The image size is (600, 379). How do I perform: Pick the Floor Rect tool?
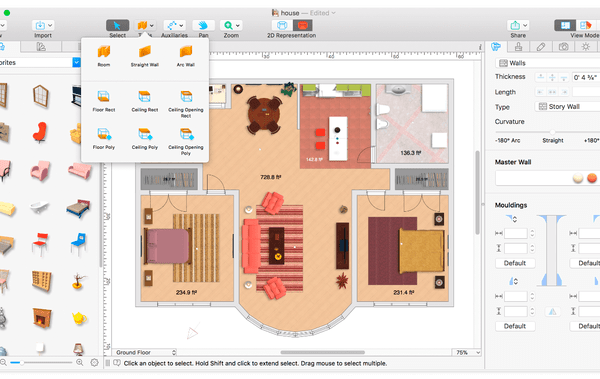104,101
